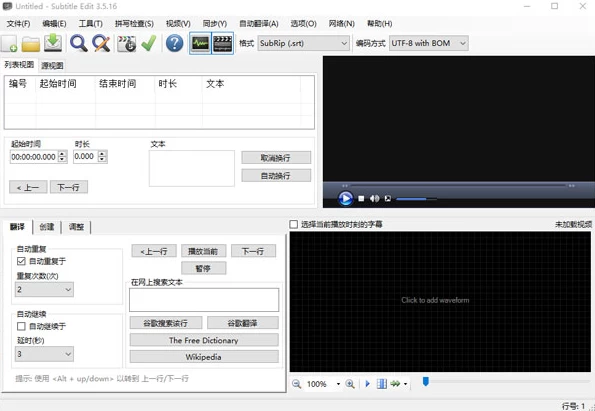Switch to the 列表视图 tab
Viewport: 595px width, 411px height.
19,65
